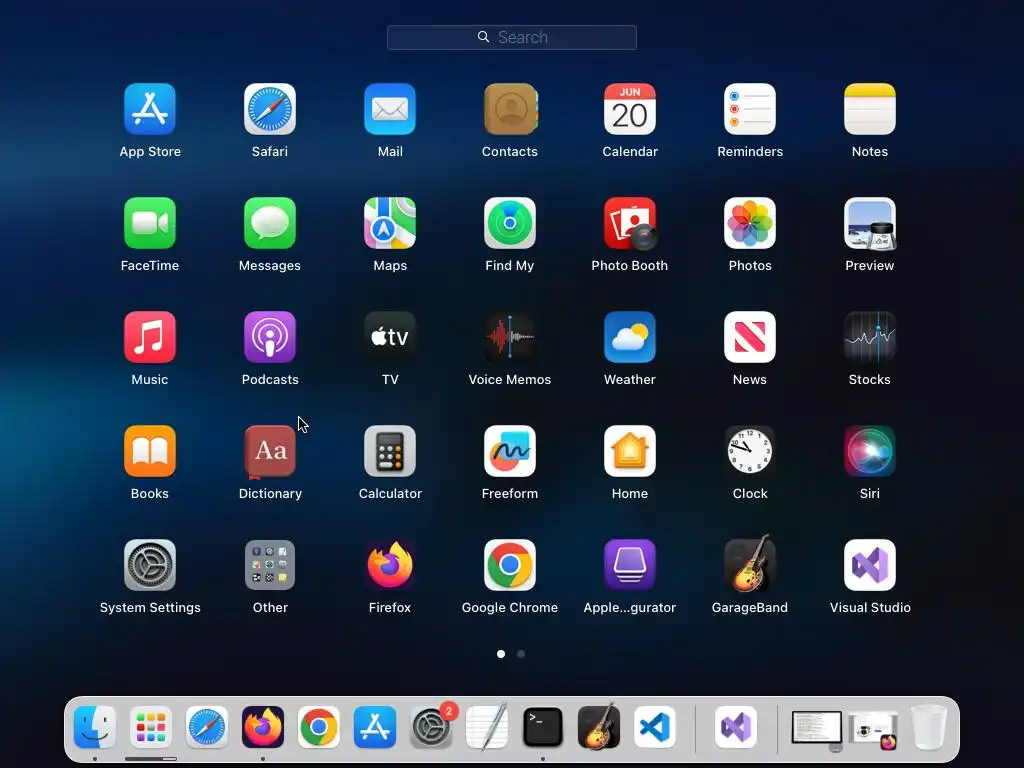The image size is (1024, 768).
Task: Open the Books app
Action: point(150,451)
